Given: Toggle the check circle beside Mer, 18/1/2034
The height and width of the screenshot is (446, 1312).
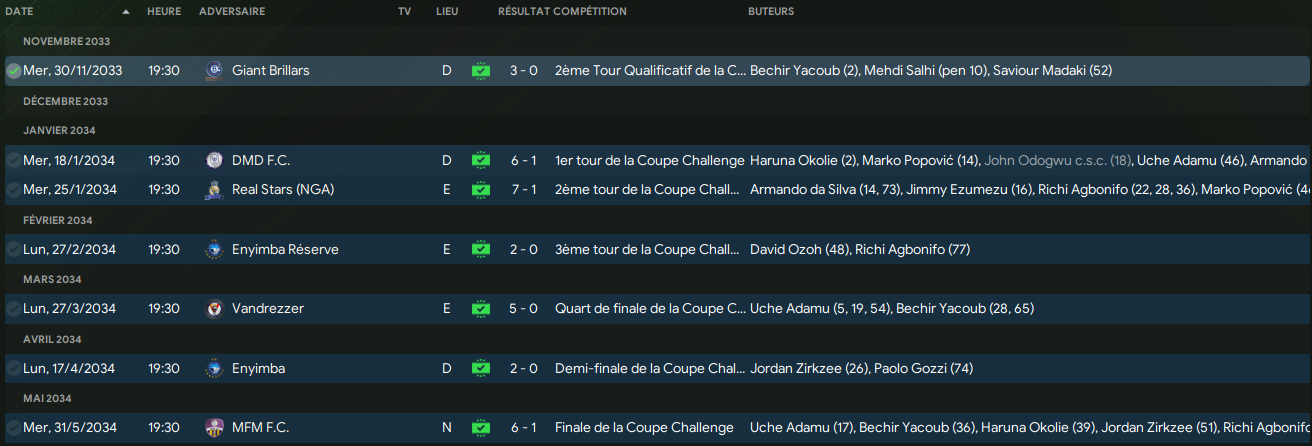Looking at the screenshot, I should point(13,160).
